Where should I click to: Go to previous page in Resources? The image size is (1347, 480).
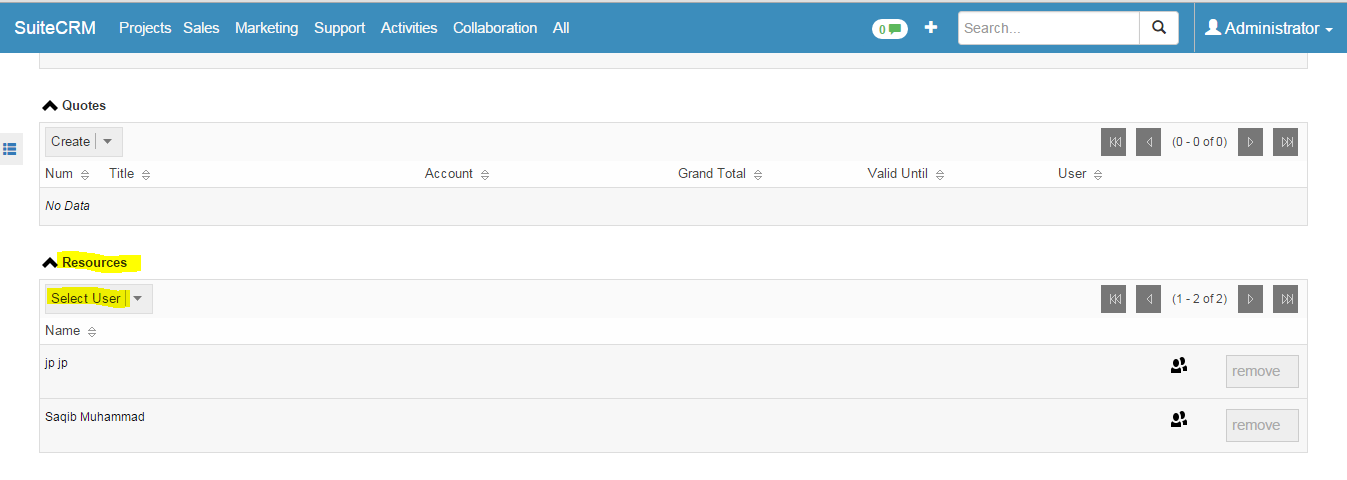[1149, 298]
